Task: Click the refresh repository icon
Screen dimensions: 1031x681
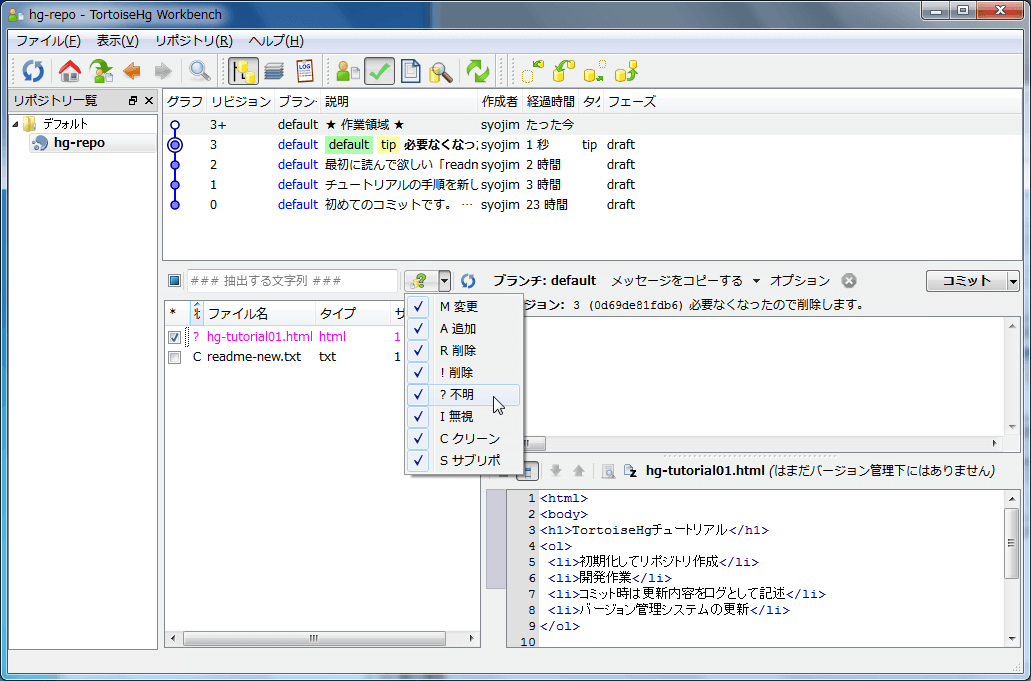Action: tap(32, 70)
